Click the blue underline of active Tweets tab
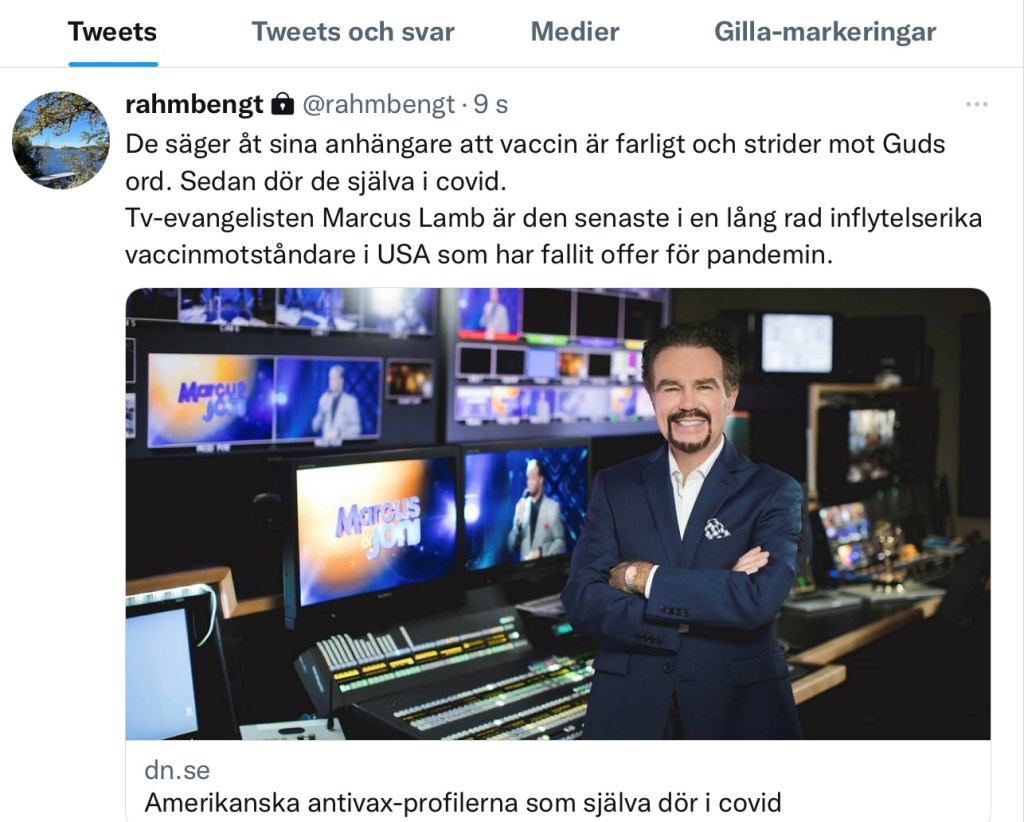 (113, 64)
